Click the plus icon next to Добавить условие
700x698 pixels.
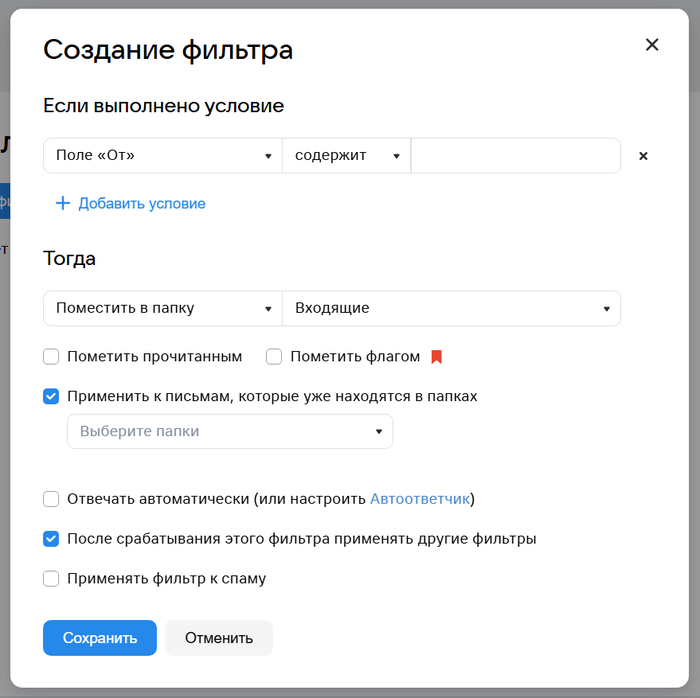tap(63, 203)
